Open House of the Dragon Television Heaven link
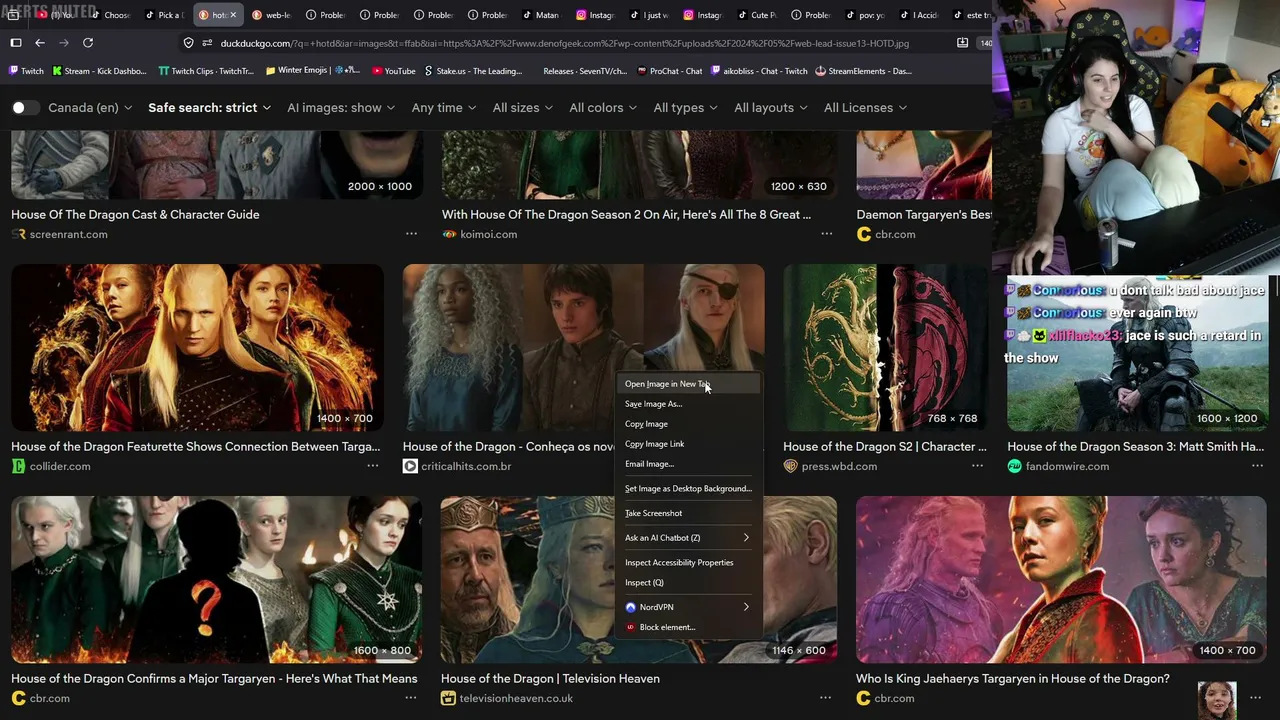The image size is (1280, 720). pyautogui.click(x=550, y=679)
